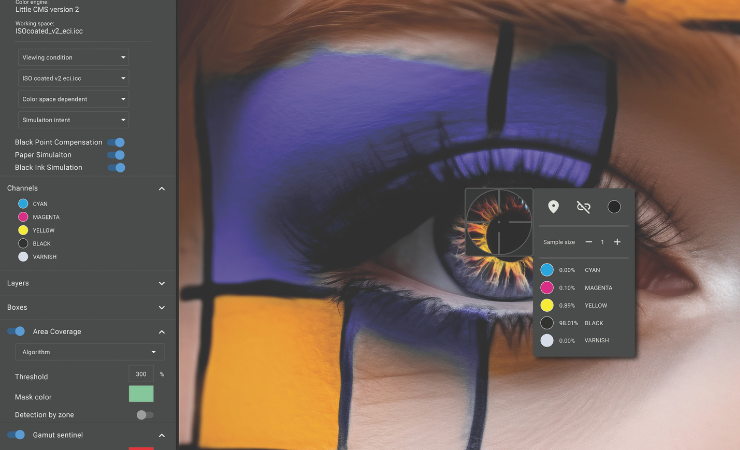
Task: Enable Detection by zone switch
Action: coord(145,415)
